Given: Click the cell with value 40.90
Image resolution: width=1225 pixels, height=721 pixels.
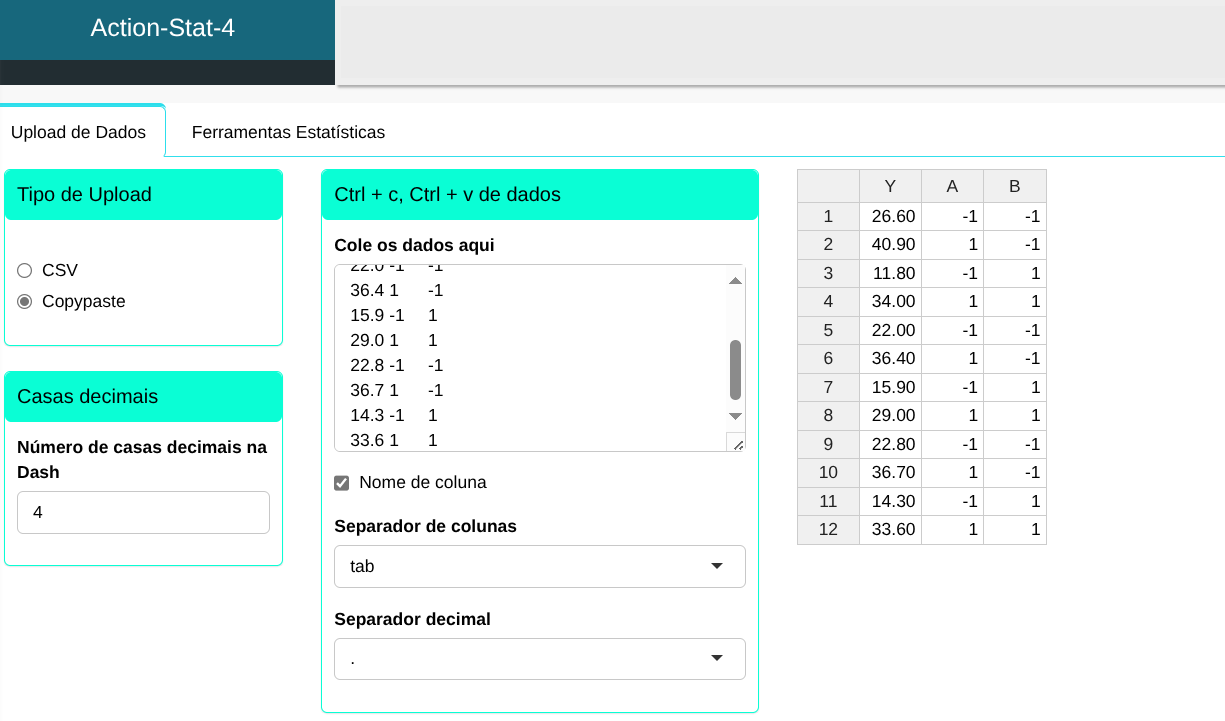Looking at the screenshot, I should point(890,244).
